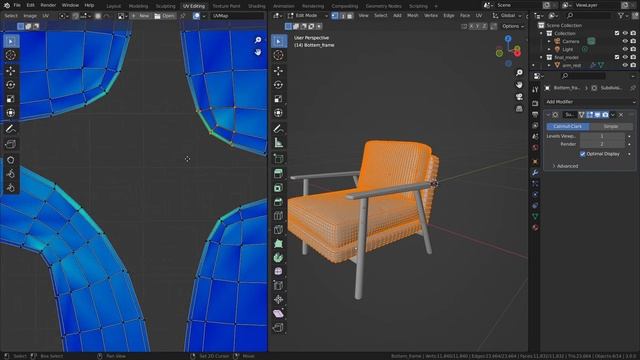
Task: Toggle Optimal Display checkbox
Action: [x=582, y=154]
